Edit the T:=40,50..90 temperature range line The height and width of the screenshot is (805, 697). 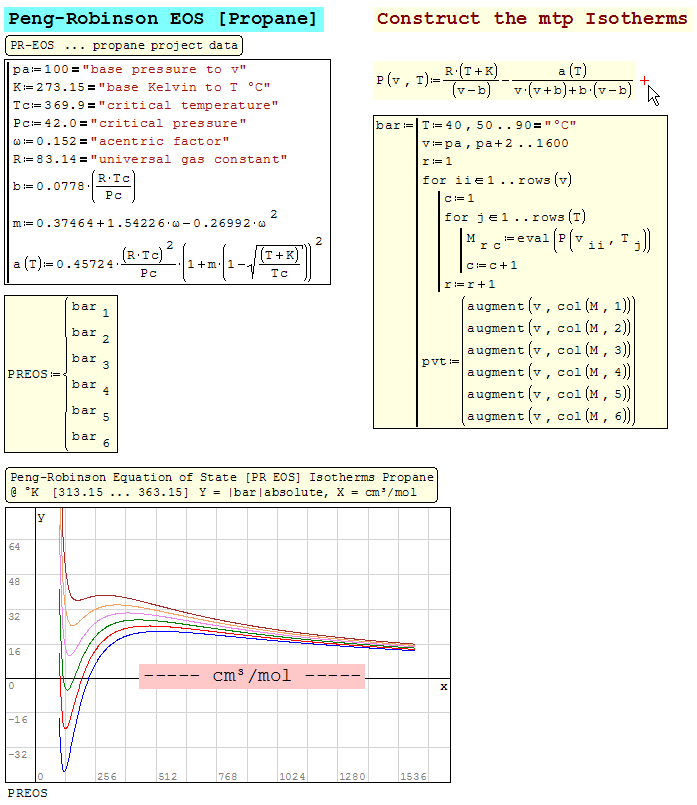click(x=498, y=126)
